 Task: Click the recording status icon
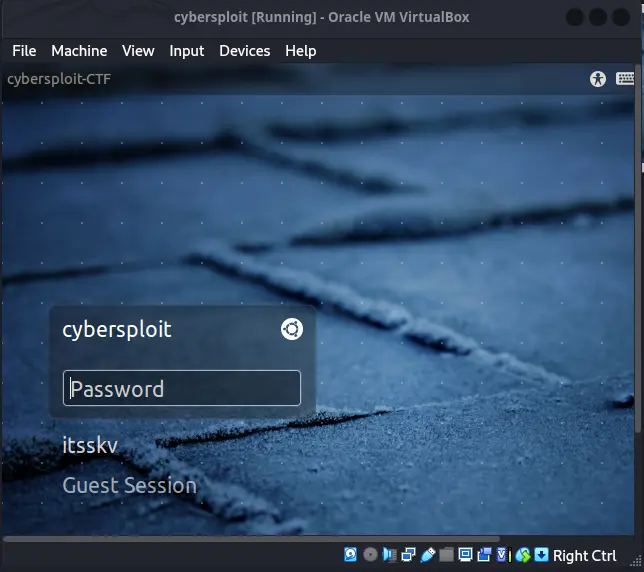point(484,555)
